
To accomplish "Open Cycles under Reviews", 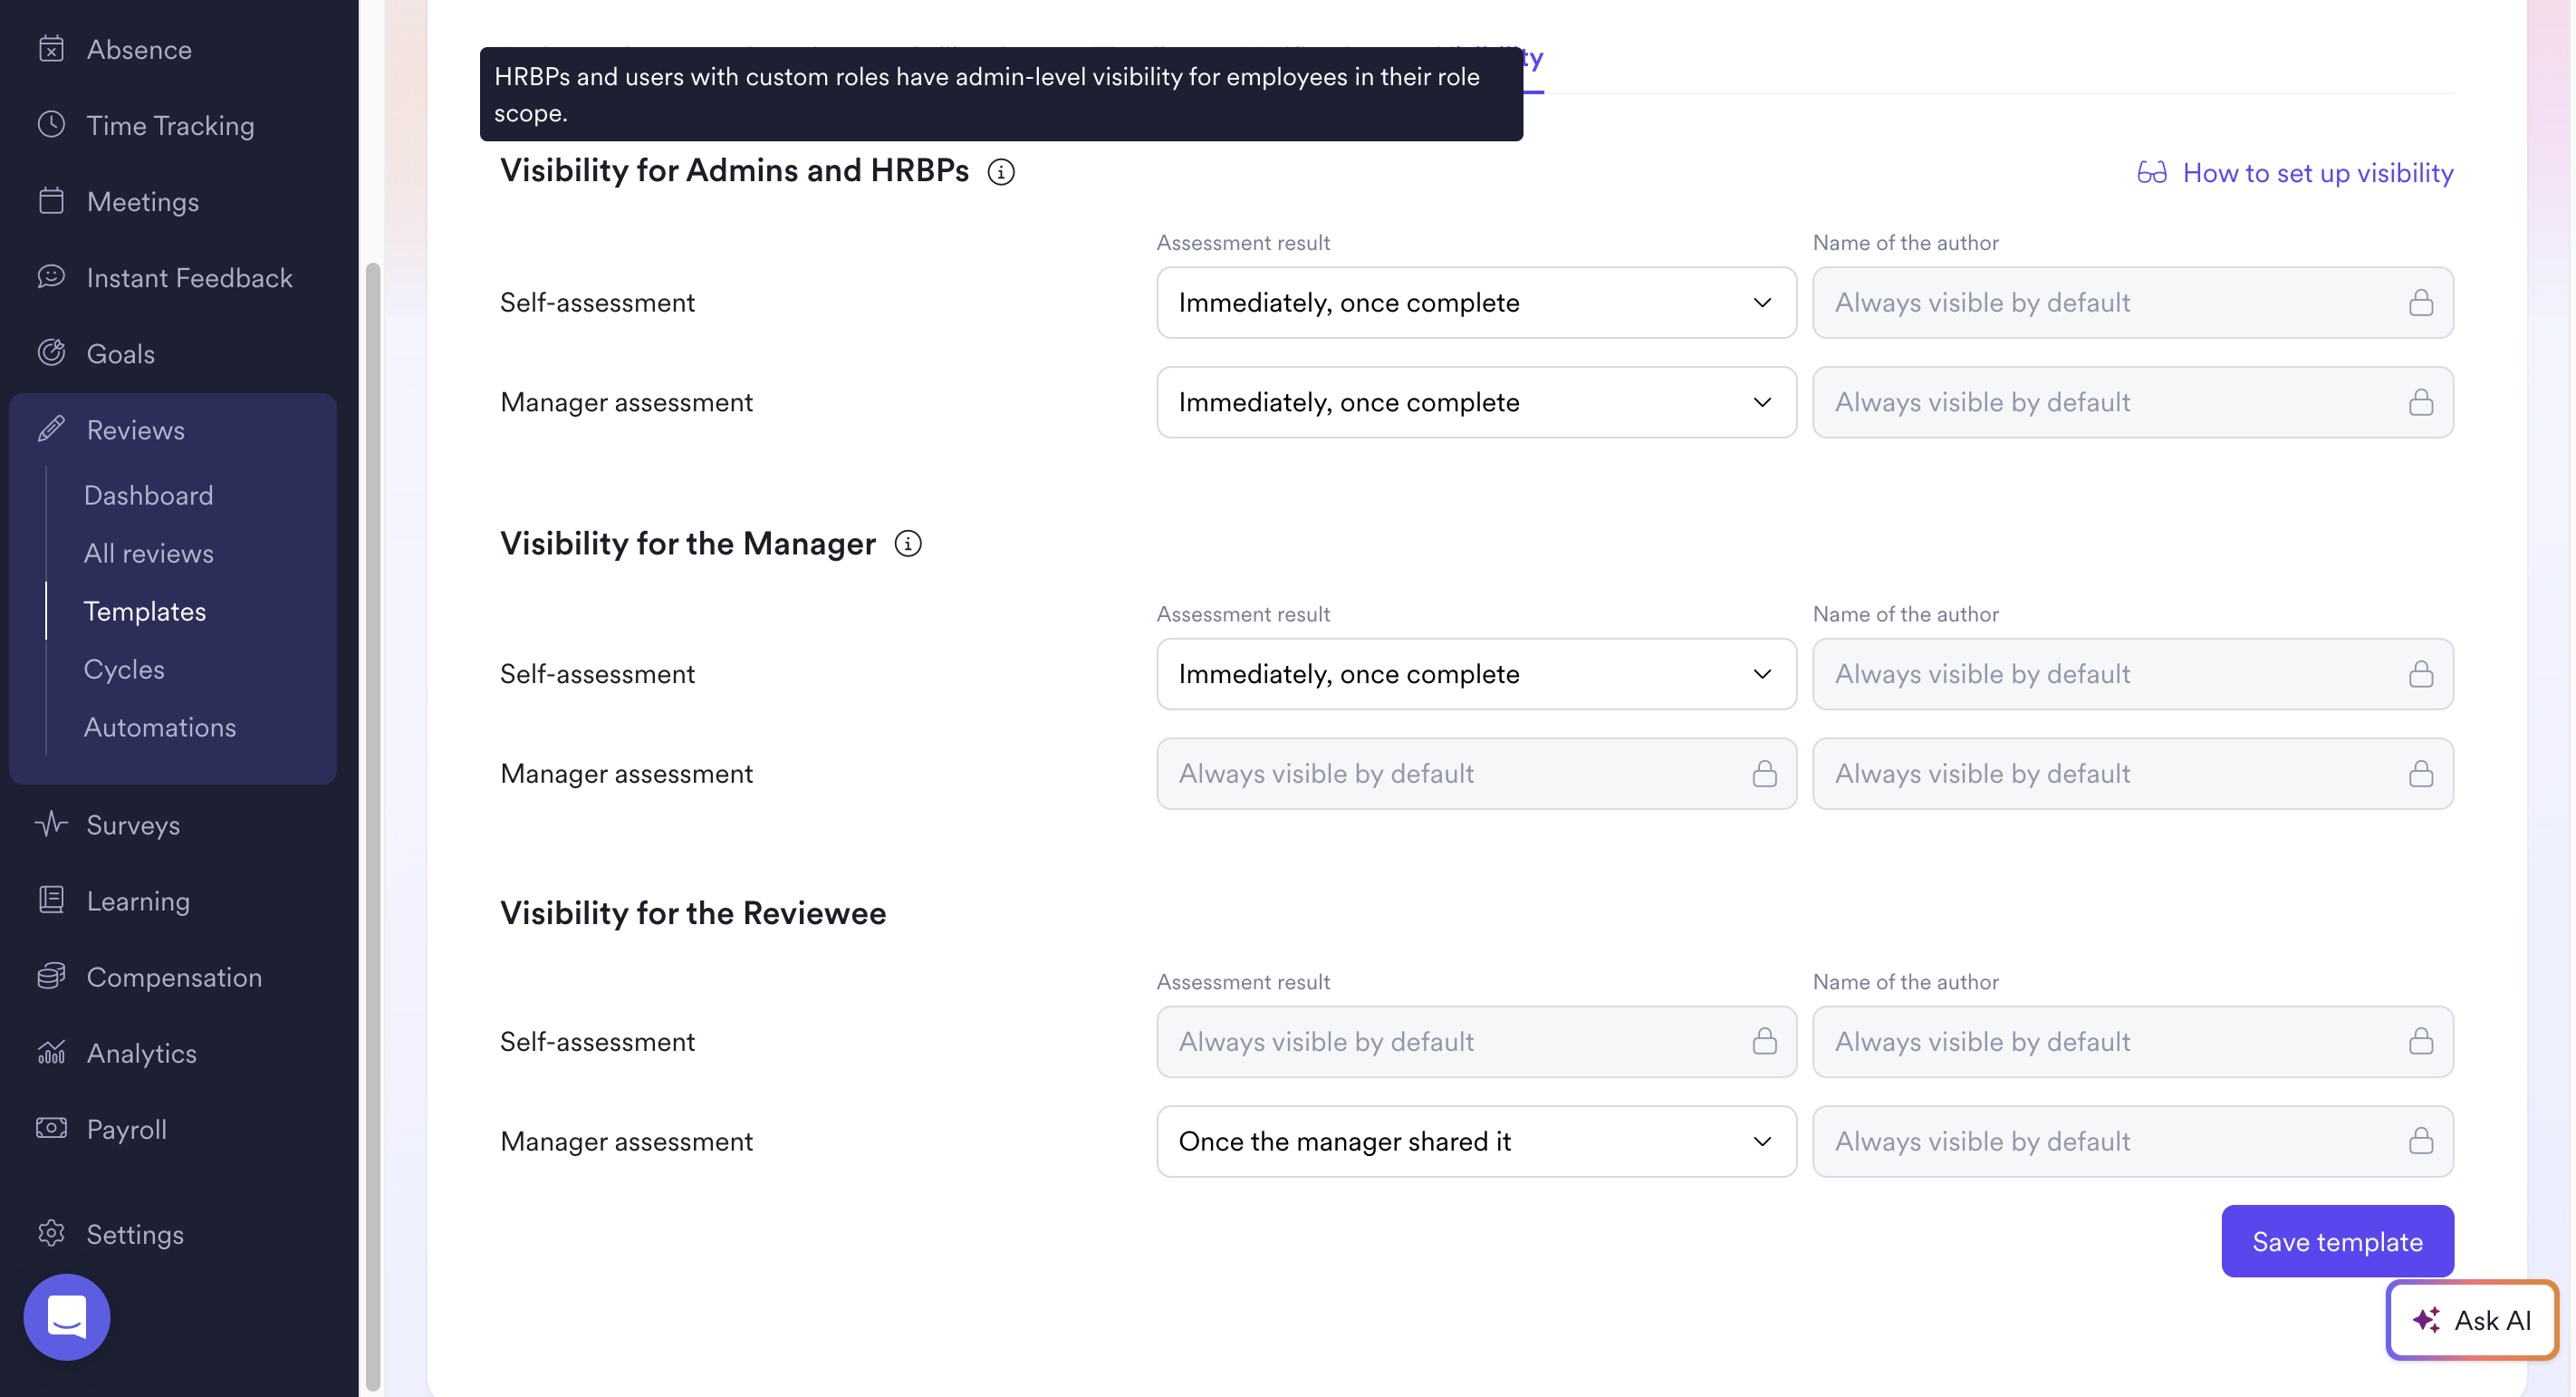I will [124, 669].
